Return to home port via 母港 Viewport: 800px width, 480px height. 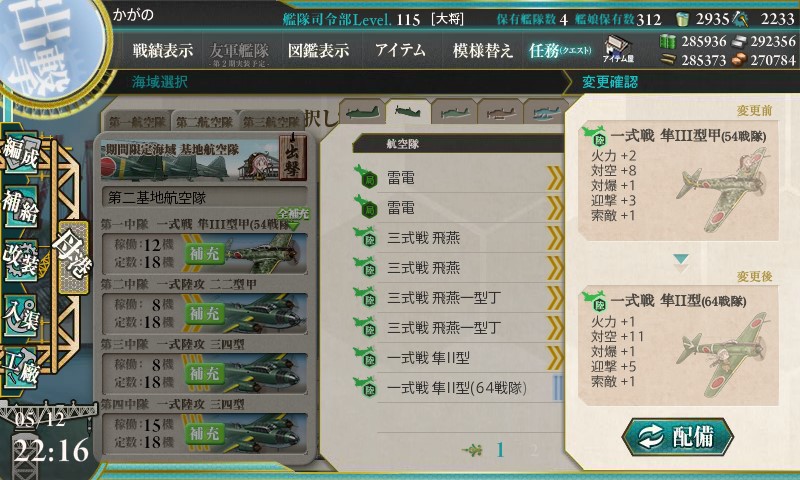click(x=72, y=257)
